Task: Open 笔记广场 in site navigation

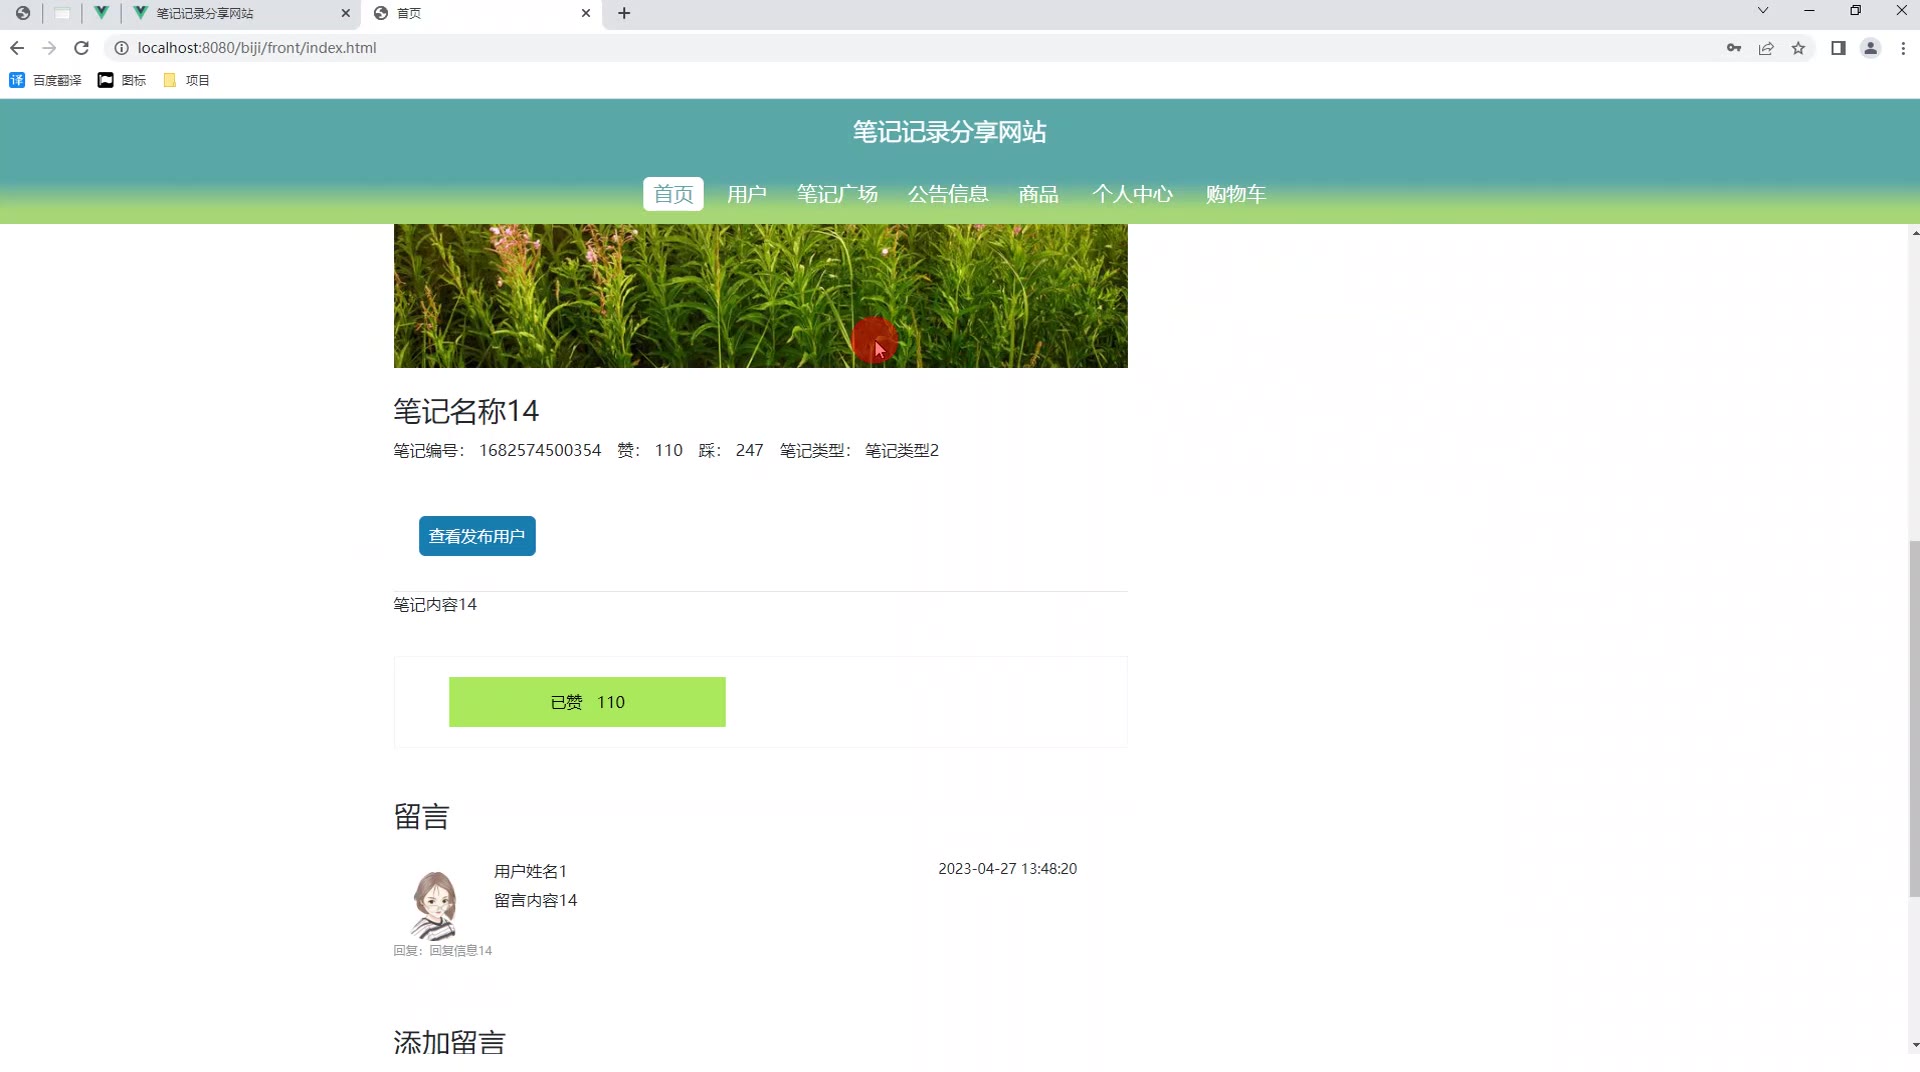Action: [x=837, y=194]
